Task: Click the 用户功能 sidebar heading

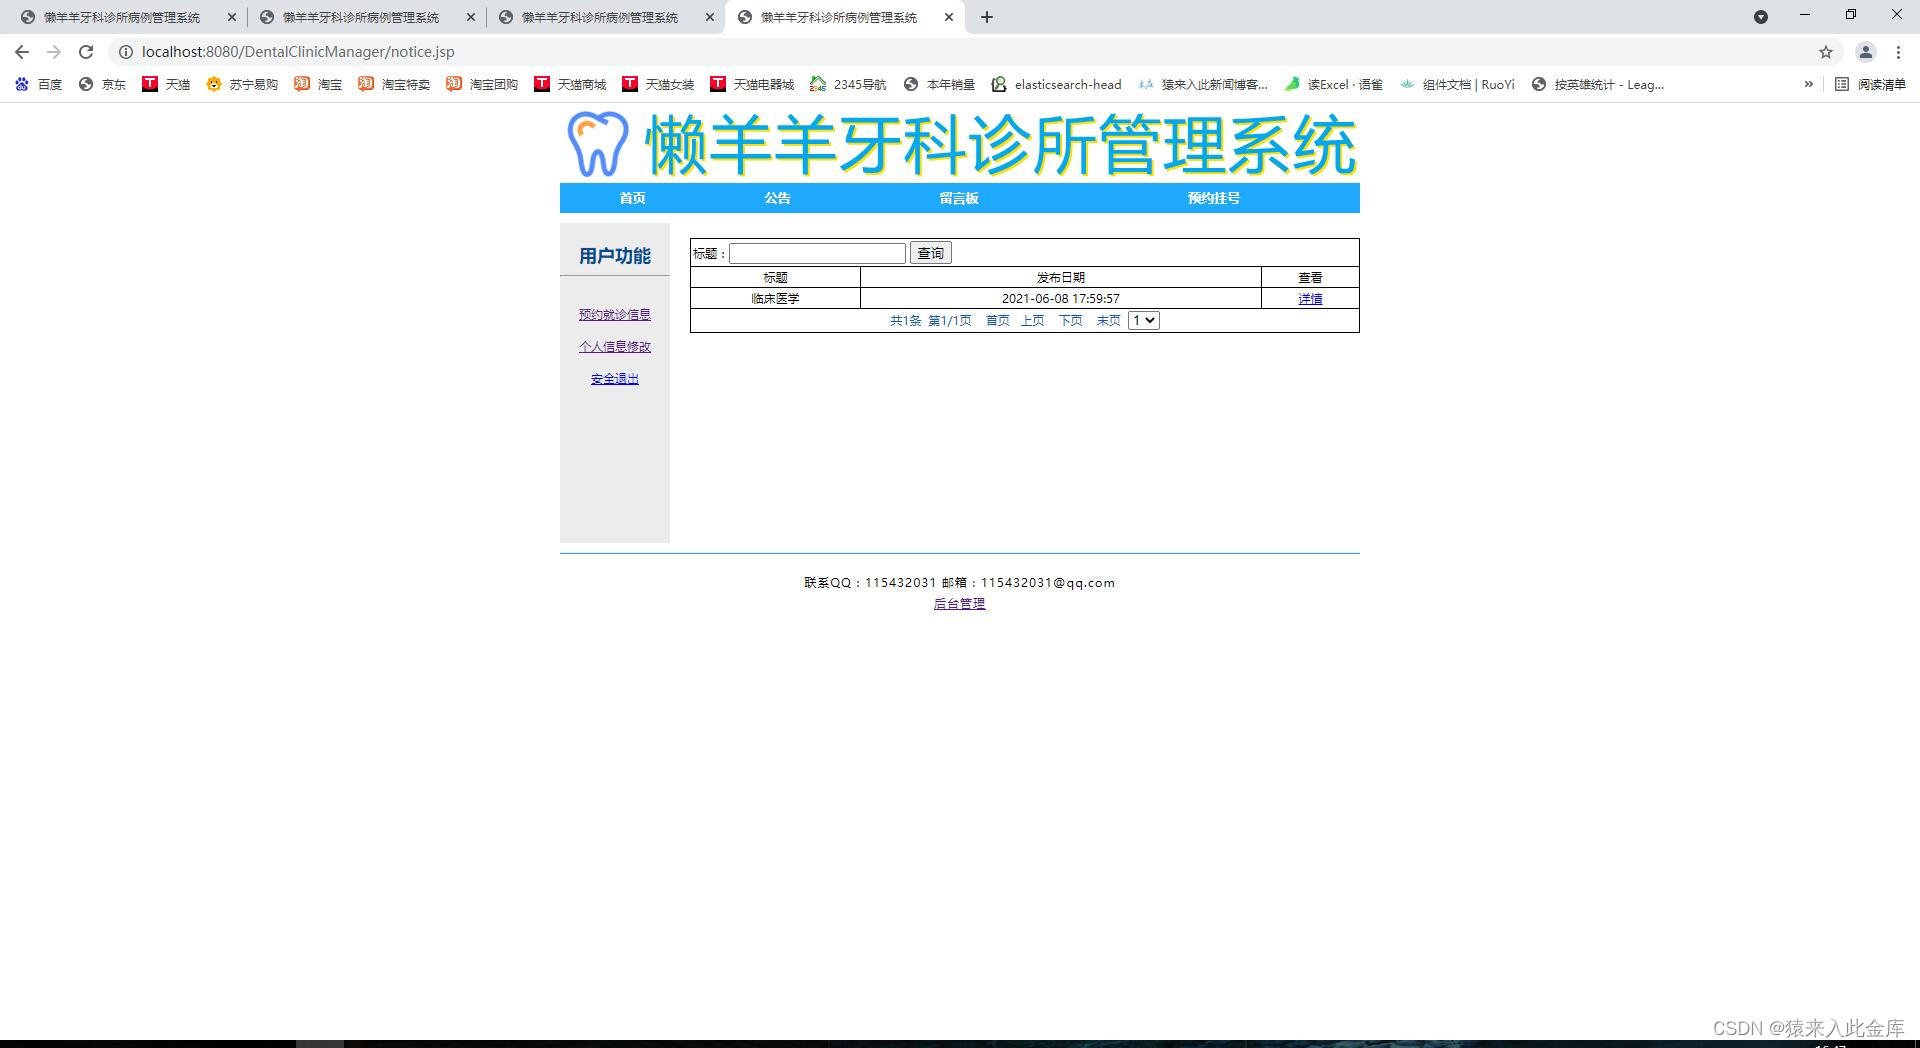Action: coord(614,256)
